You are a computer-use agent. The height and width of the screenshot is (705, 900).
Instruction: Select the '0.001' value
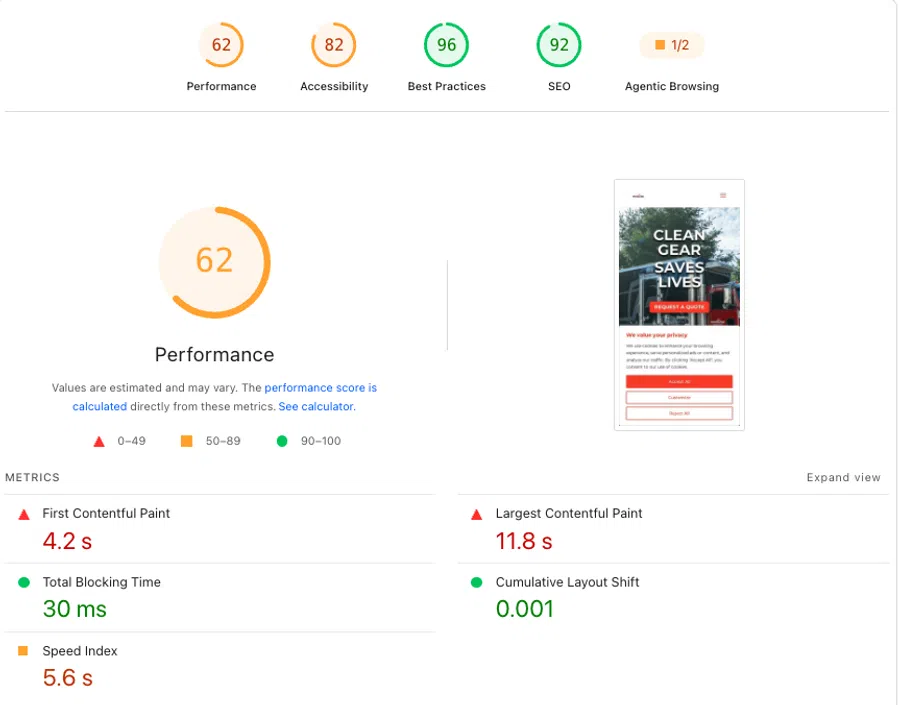pyautogui.click(x=525, y=609)
